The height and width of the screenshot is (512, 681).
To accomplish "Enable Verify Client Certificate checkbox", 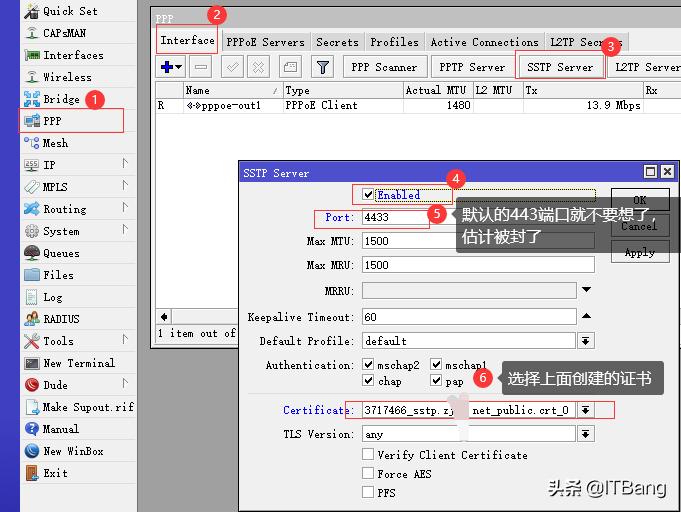I will (x=369, y=455).
